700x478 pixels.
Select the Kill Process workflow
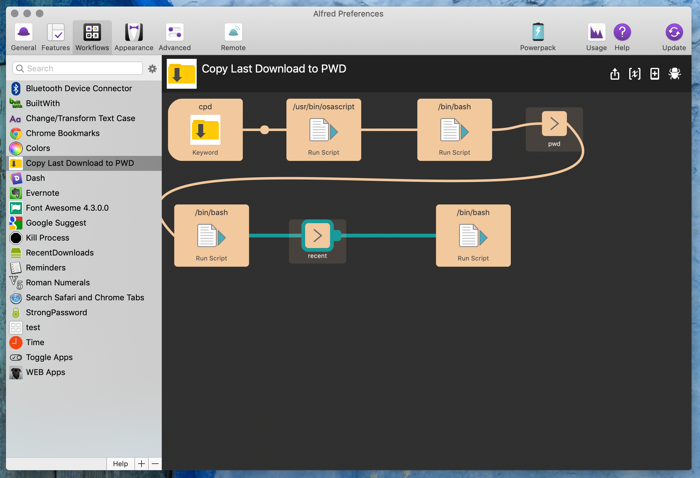click(x=84, y=238)
